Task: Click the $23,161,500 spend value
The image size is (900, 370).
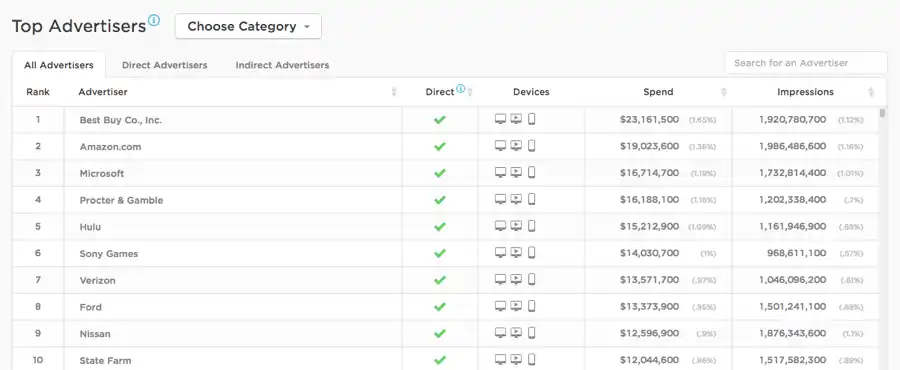Action: pos(649,119)
